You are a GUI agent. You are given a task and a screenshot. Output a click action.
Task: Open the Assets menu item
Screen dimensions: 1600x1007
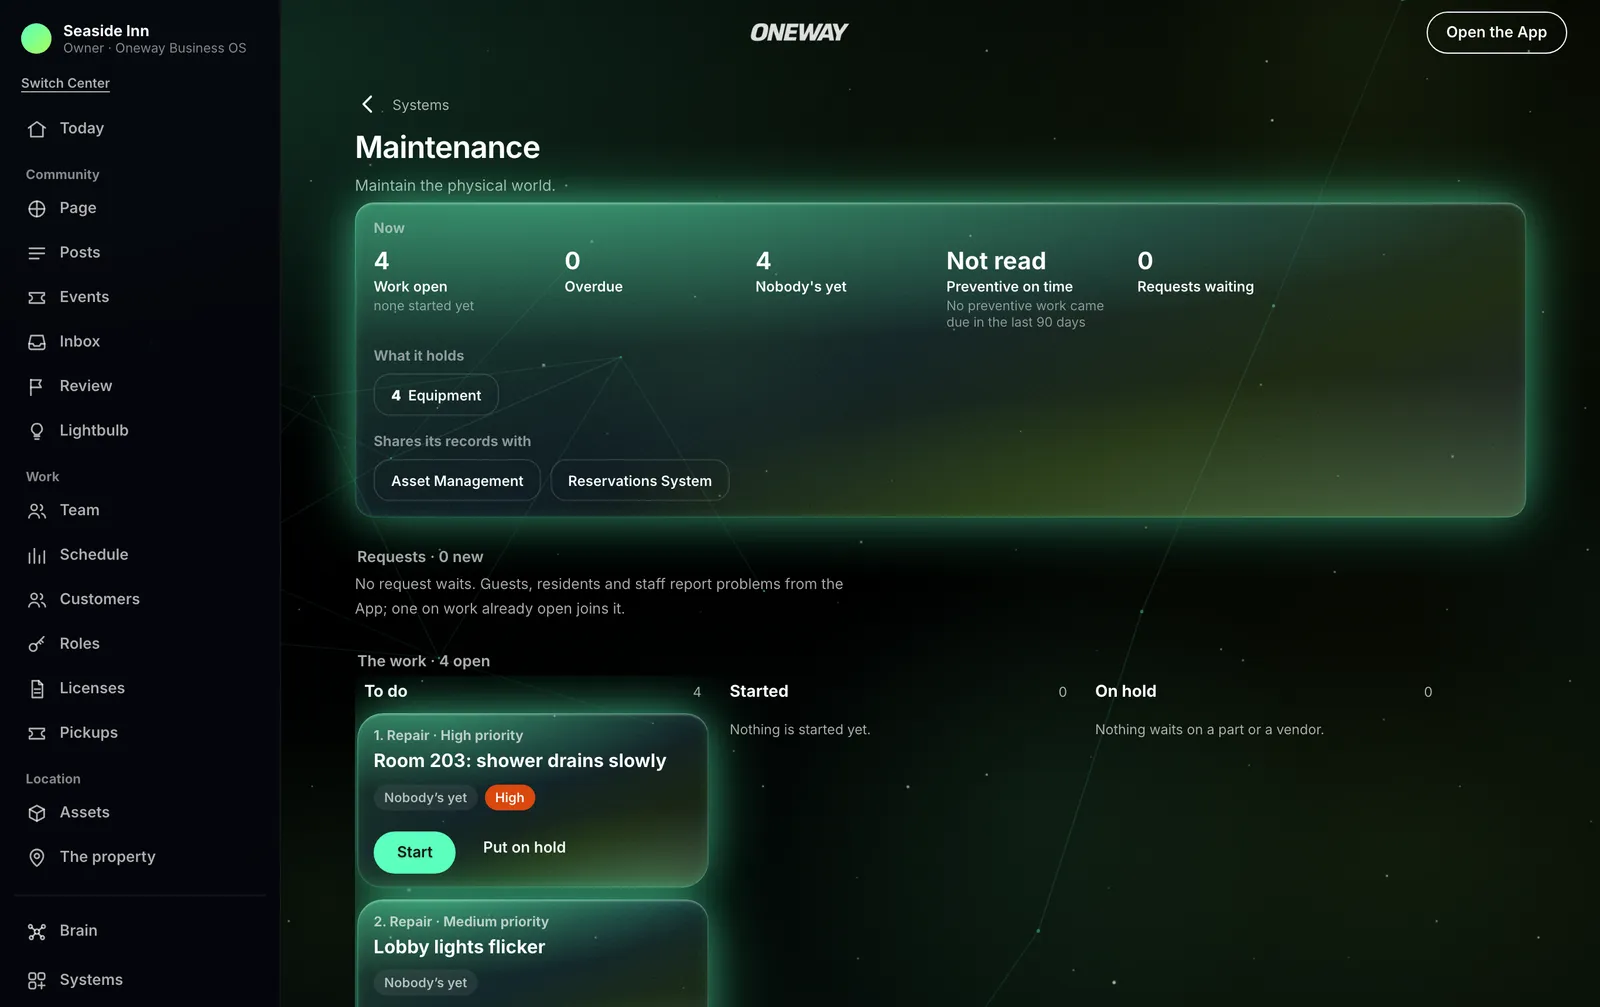[x=140, y=812]
